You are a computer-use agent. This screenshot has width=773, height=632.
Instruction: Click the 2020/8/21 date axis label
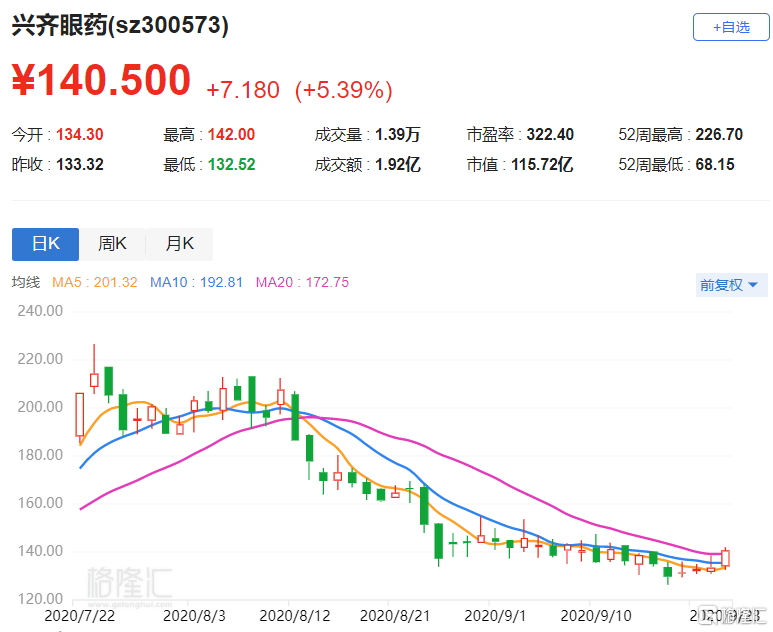(395, 616)
